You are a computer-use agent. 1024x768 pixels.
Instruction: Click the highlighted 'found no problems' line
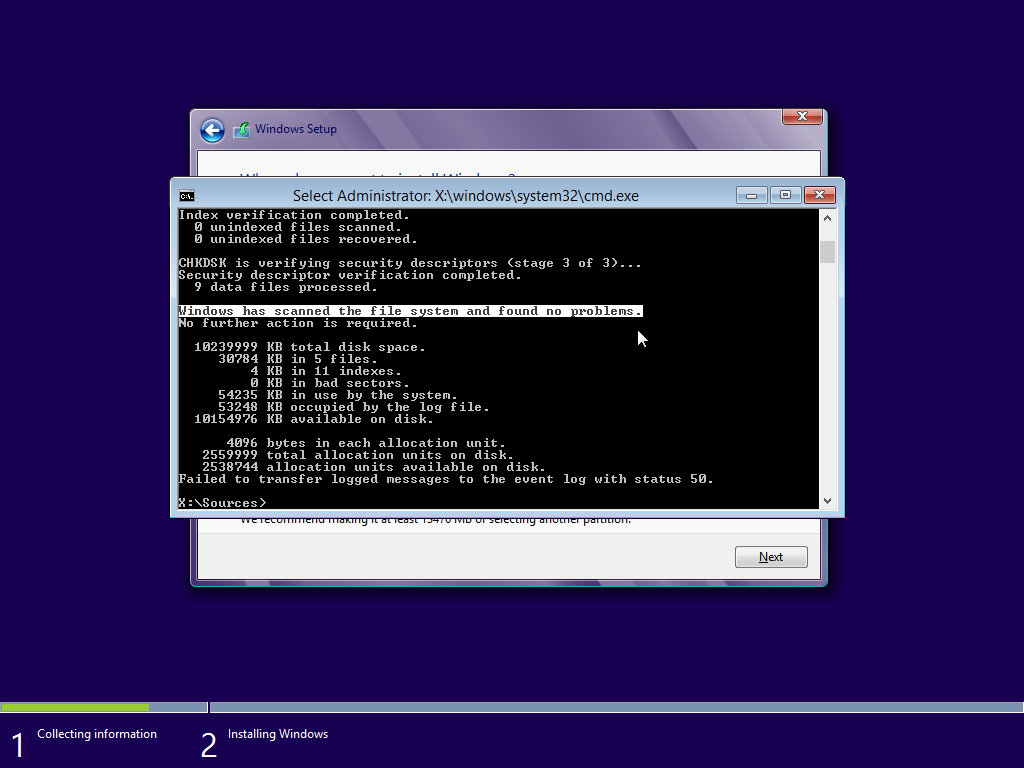(x=410, y=311)
